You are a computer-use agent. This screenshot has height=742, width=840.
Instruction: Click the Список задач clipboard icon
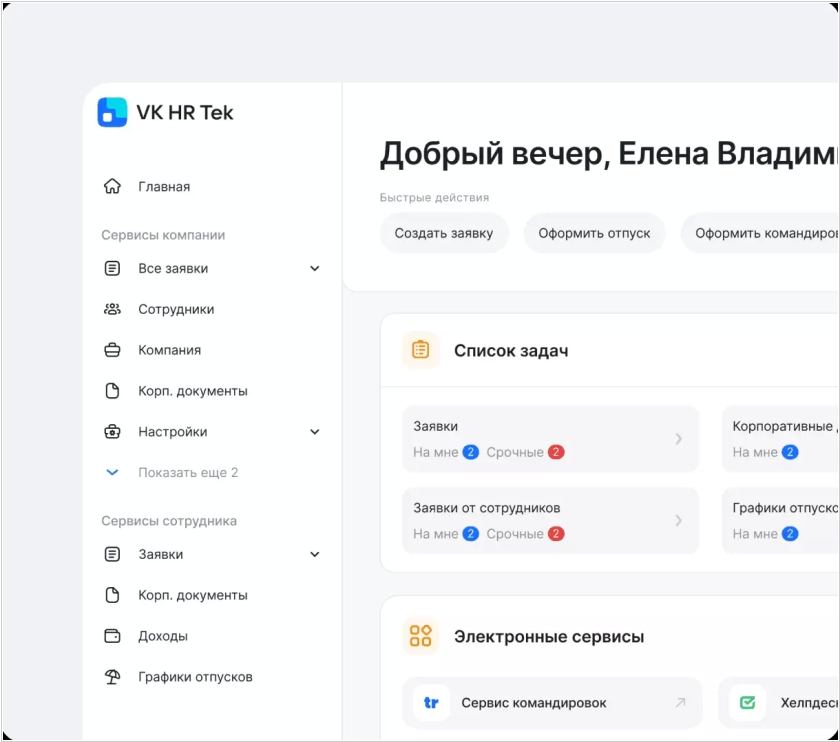point(421,351)
